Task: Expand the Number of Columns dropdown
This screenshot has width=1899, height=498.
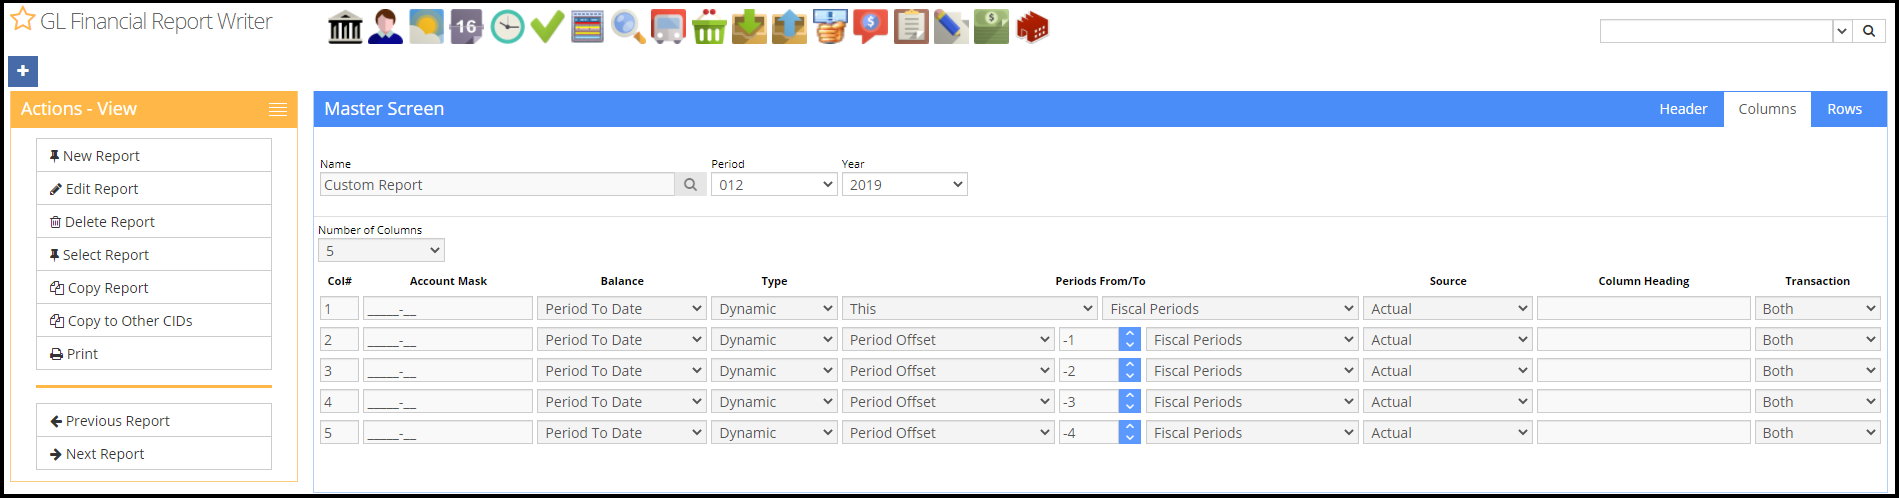Action: pos(381,250)
